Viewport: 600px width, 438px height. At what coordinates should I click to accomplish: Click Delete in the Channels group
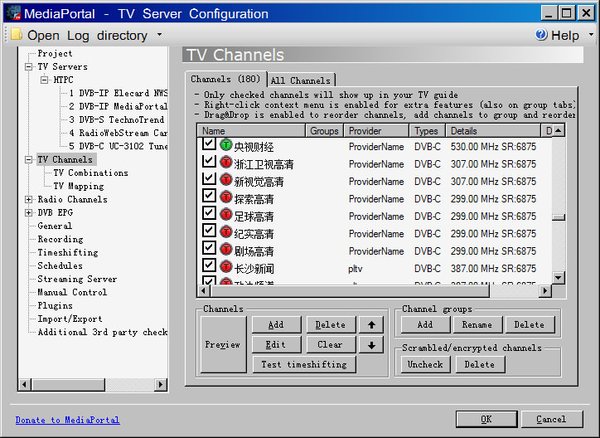331,325
